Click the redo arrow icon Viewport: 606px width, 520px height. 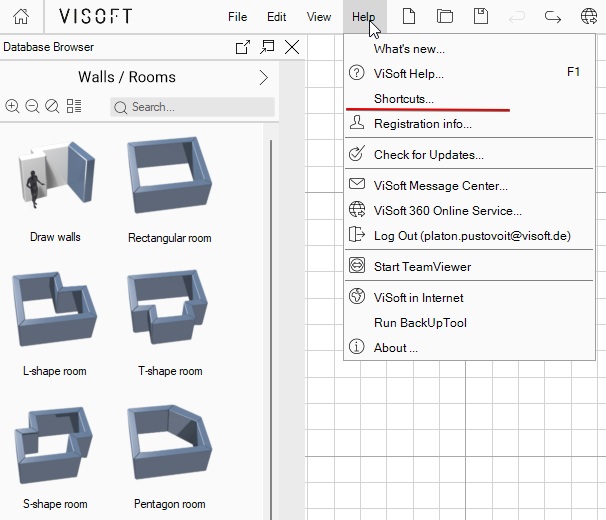coord(552,17)
